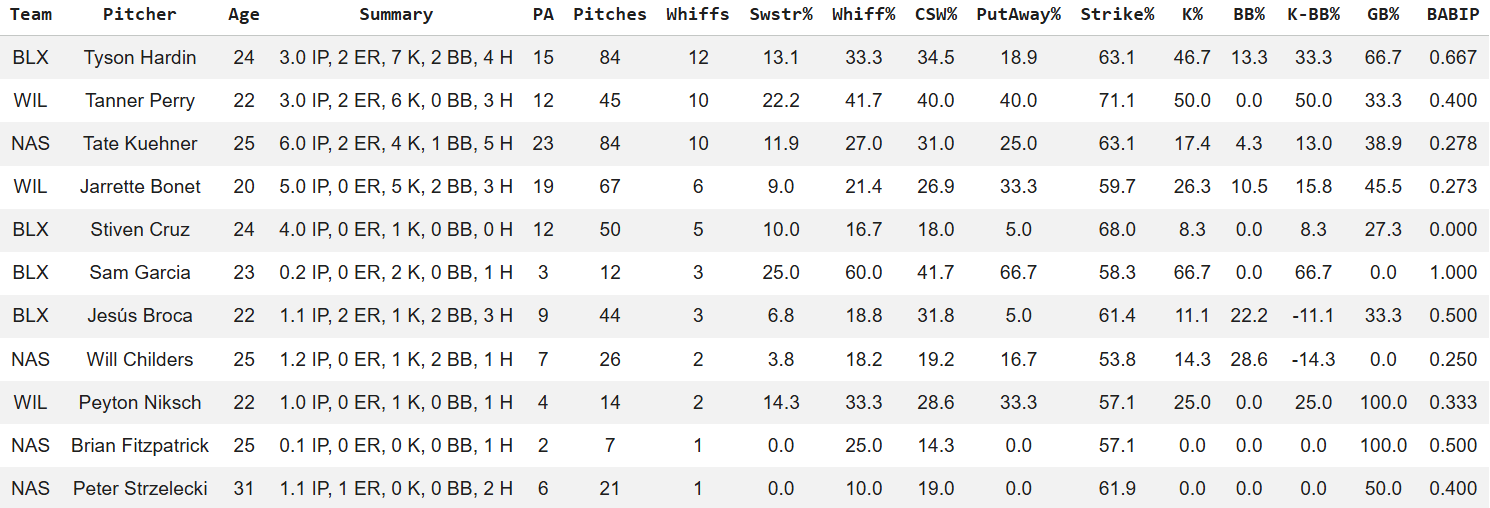This screenshot has height=508, width=1490.
Task: Open Brian Fitzpatrick's pitcher entry
Action: coord(140,446)
